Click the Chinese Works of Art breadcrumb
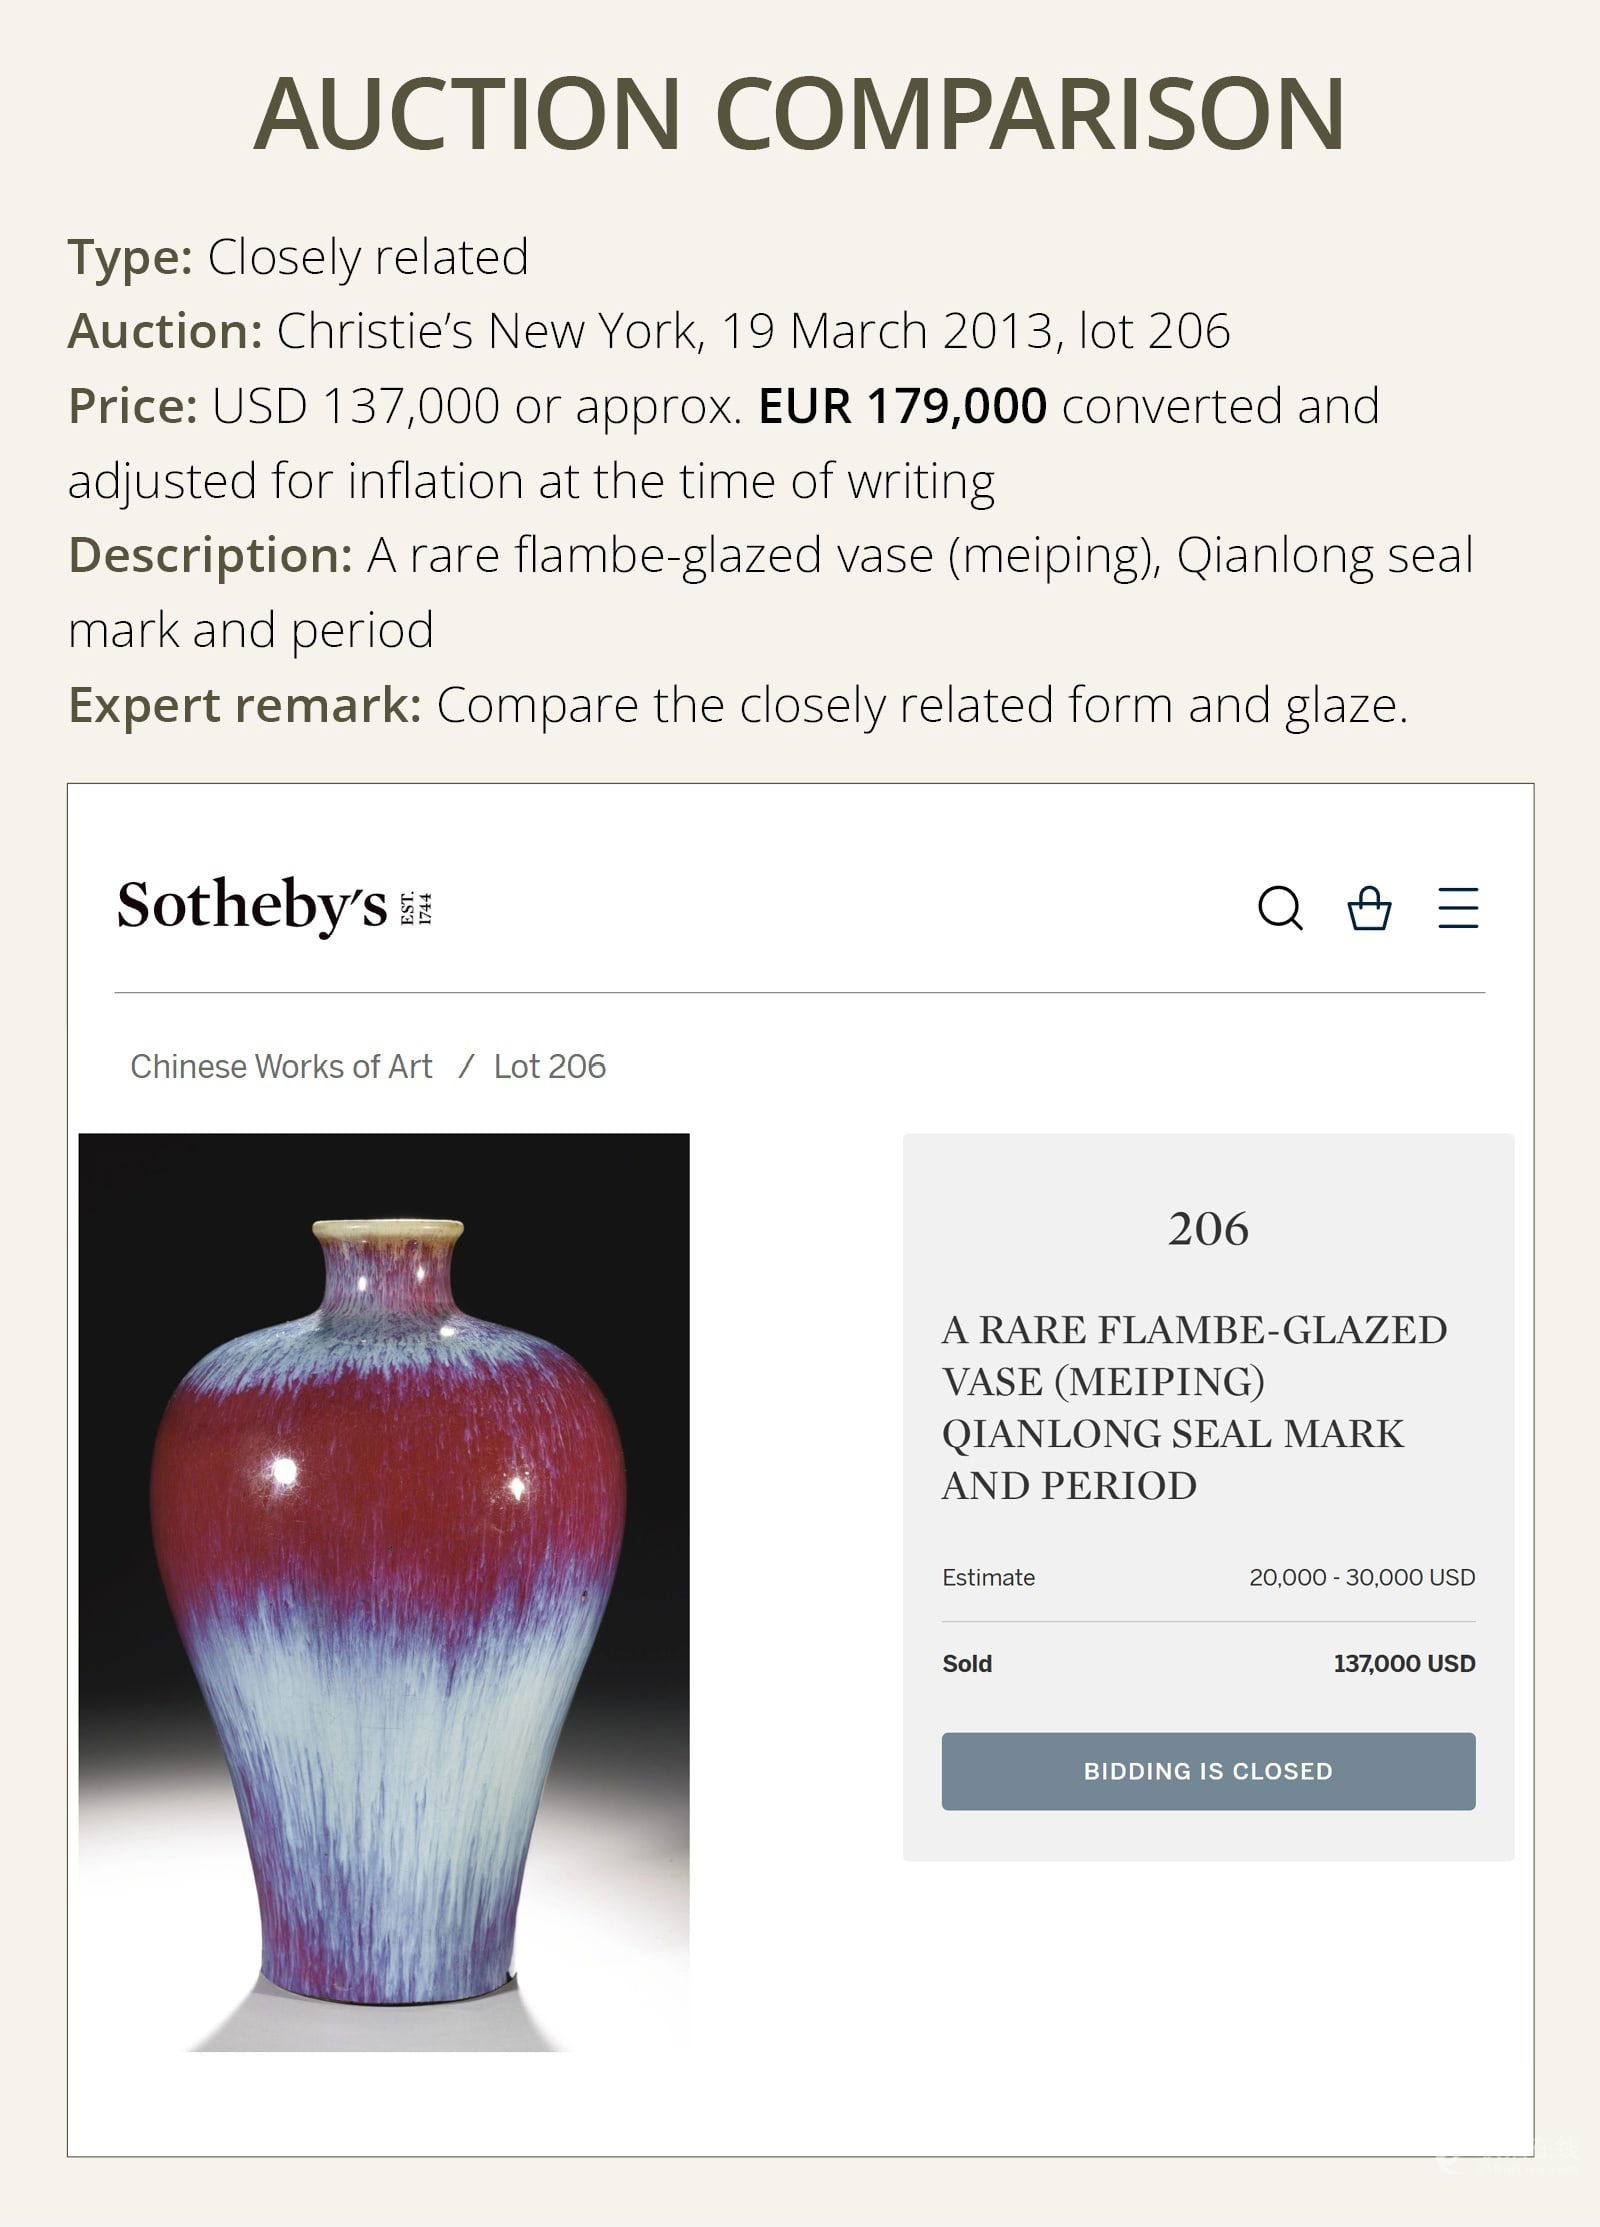This screenshot has height=2227, width=1600. [x=281, y=1067]
